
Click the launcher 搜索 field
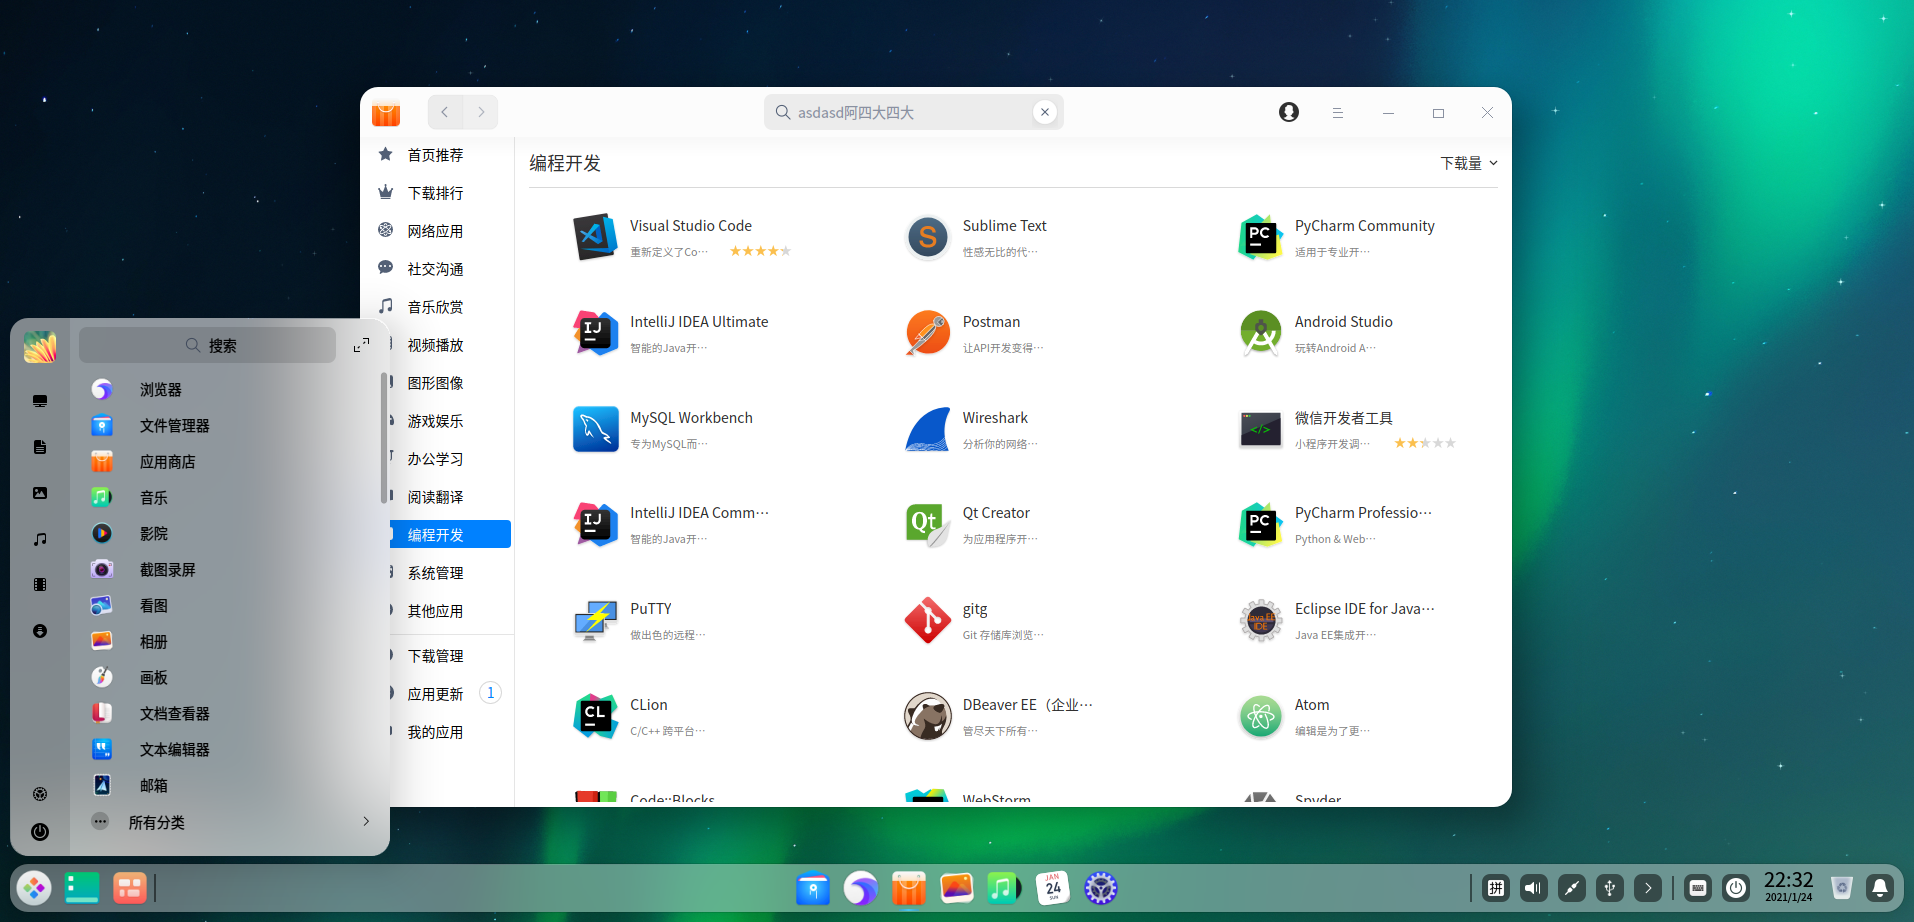pyautogui.click(x=208, y=345)
